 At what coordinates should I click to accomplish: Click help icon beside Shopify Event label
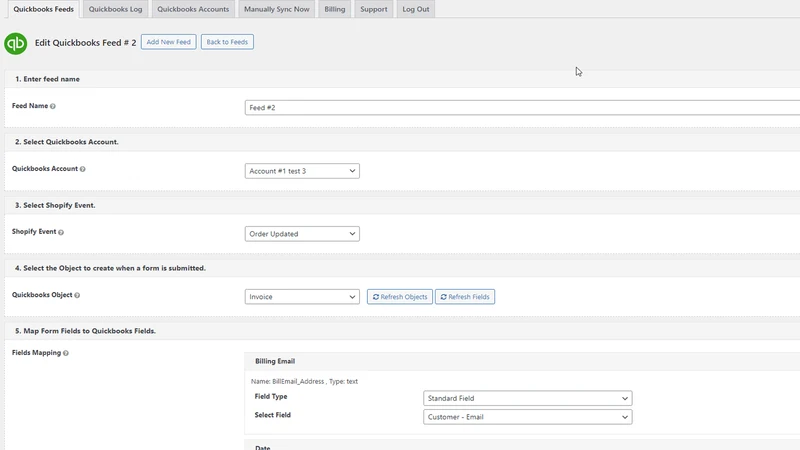point(61,232)
